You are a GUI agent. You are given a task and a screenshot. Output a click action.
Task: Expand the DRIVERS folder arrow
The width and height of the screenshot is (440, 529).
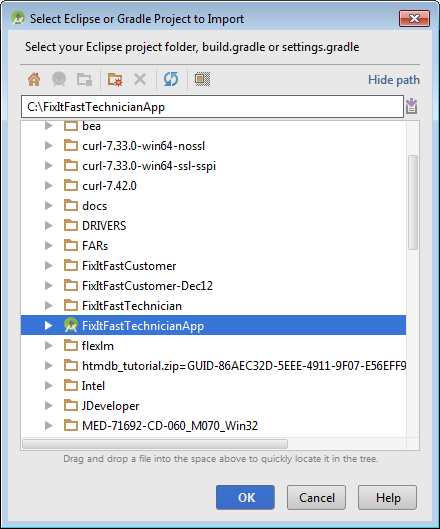(49, 225)
